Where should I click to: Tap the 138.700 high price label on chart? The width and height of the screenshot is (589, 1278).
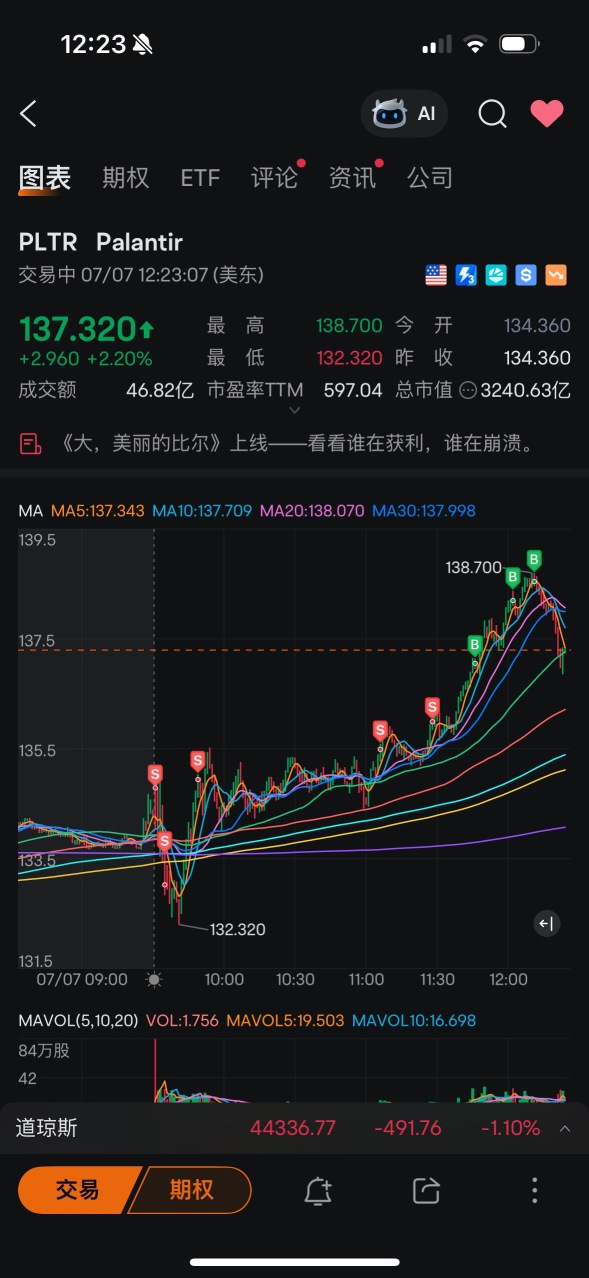pos(474,567)
